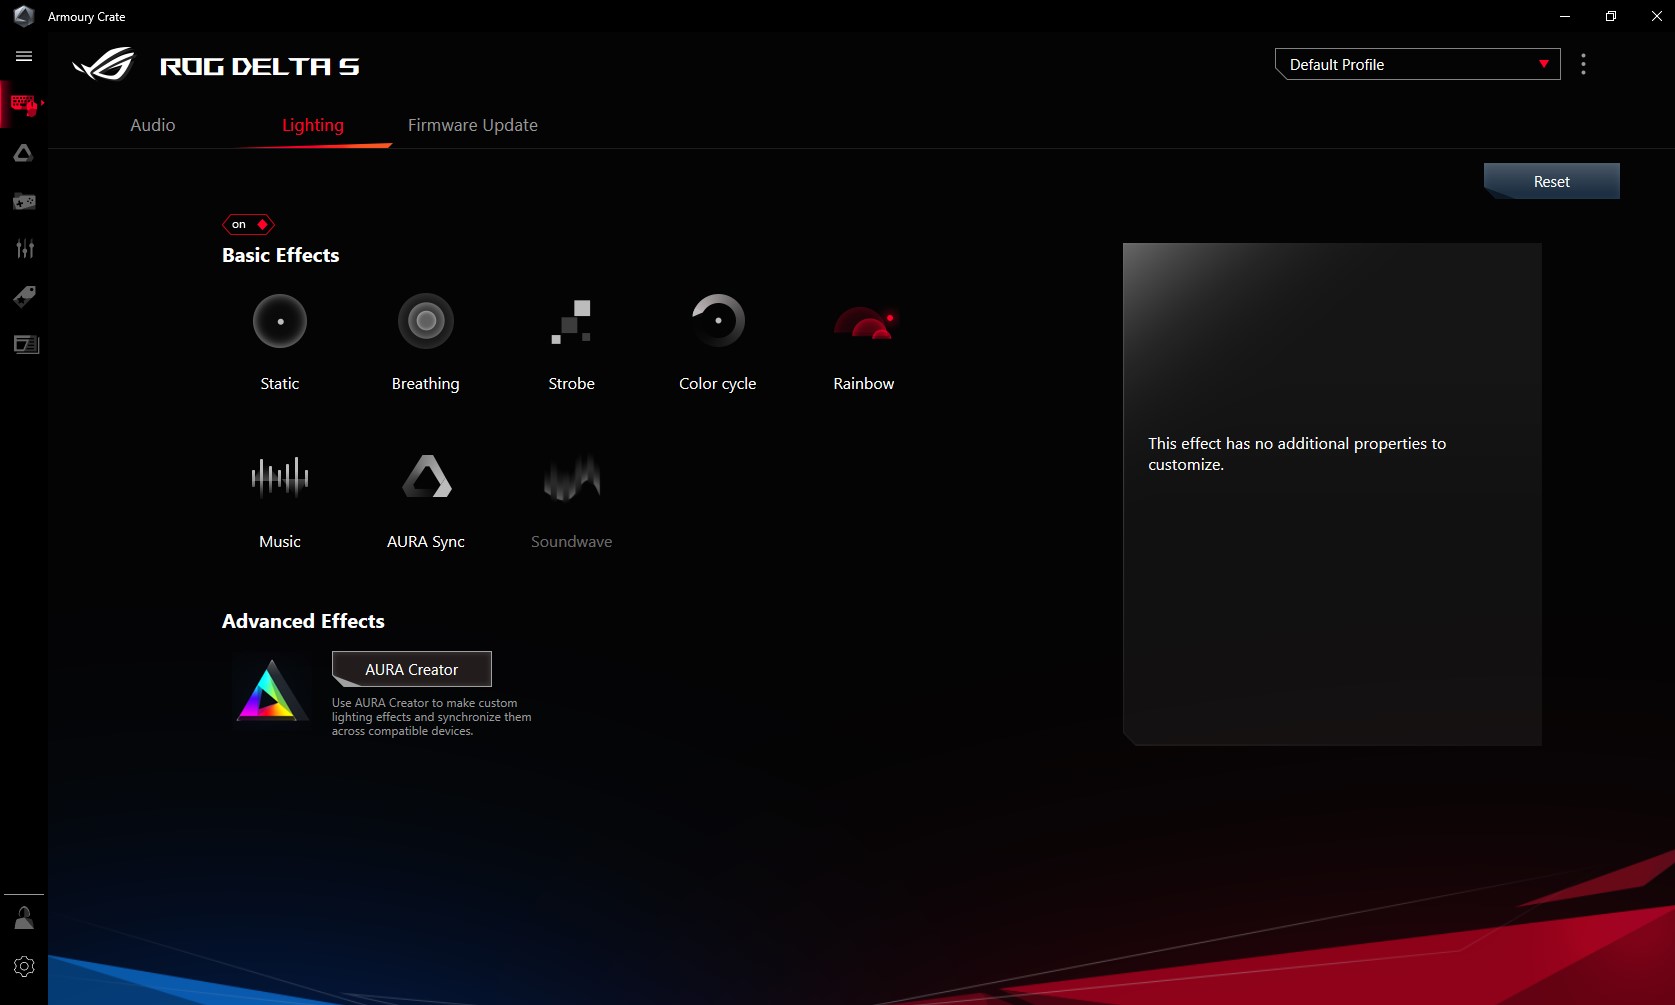Open the Devices icon in the sidebar

pos(24,104)
